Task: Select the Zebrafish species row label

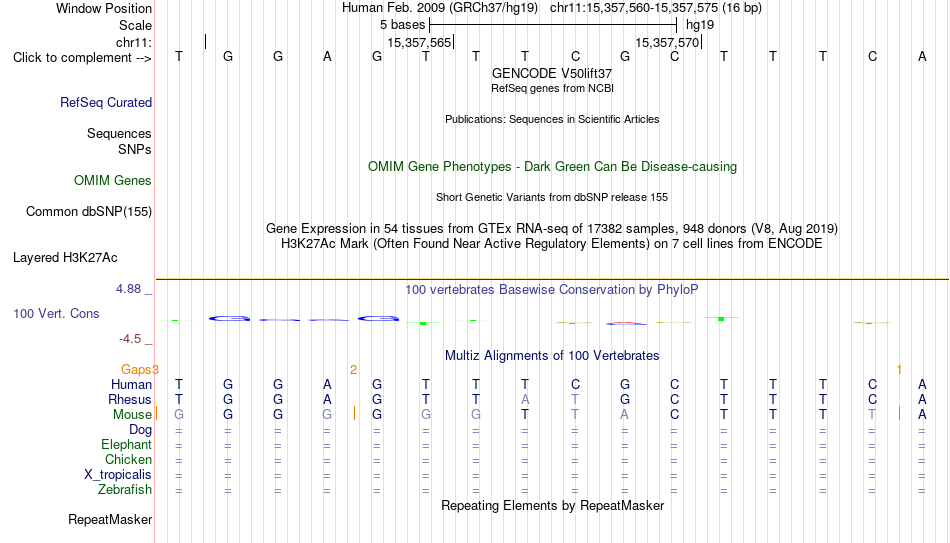Action: [125, 489]
